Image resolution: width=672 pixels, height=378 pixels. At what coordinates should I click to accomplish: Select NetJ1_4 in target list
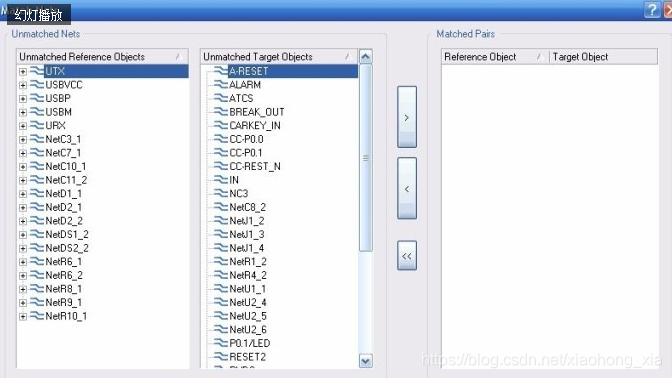click(x=246, y=248)
